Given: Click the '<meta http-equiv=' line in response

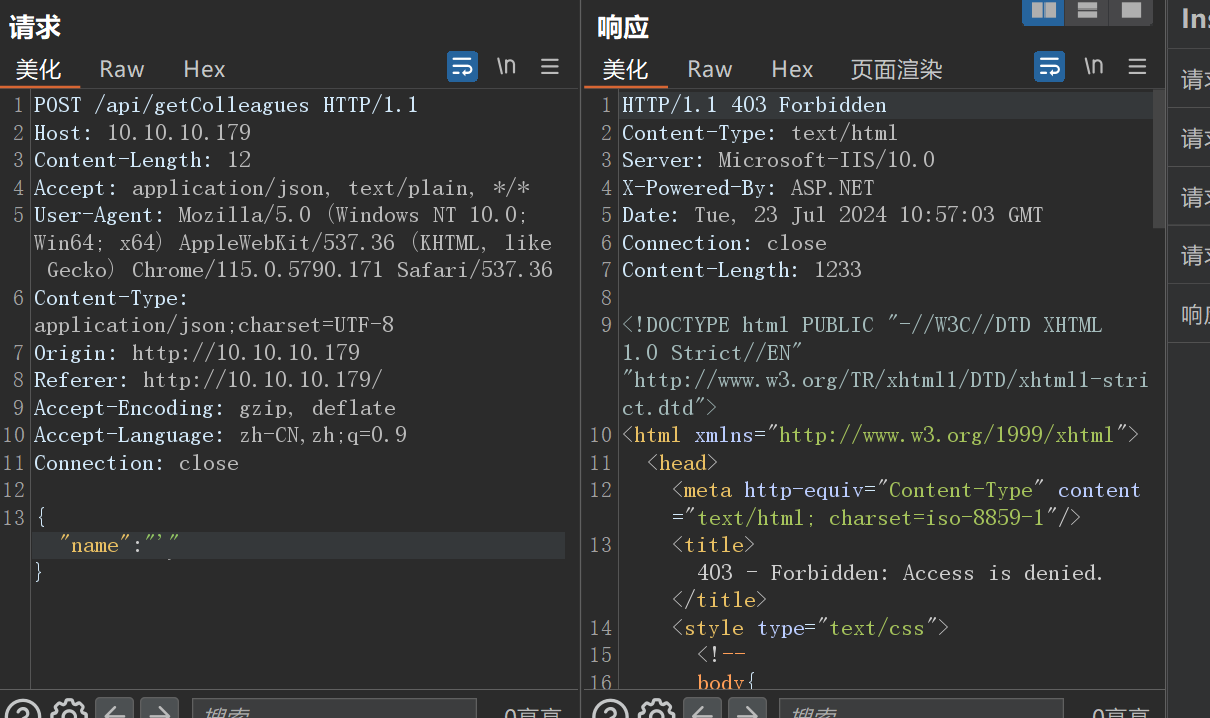Looking at the screenshot, I should [x=906, y=490].
